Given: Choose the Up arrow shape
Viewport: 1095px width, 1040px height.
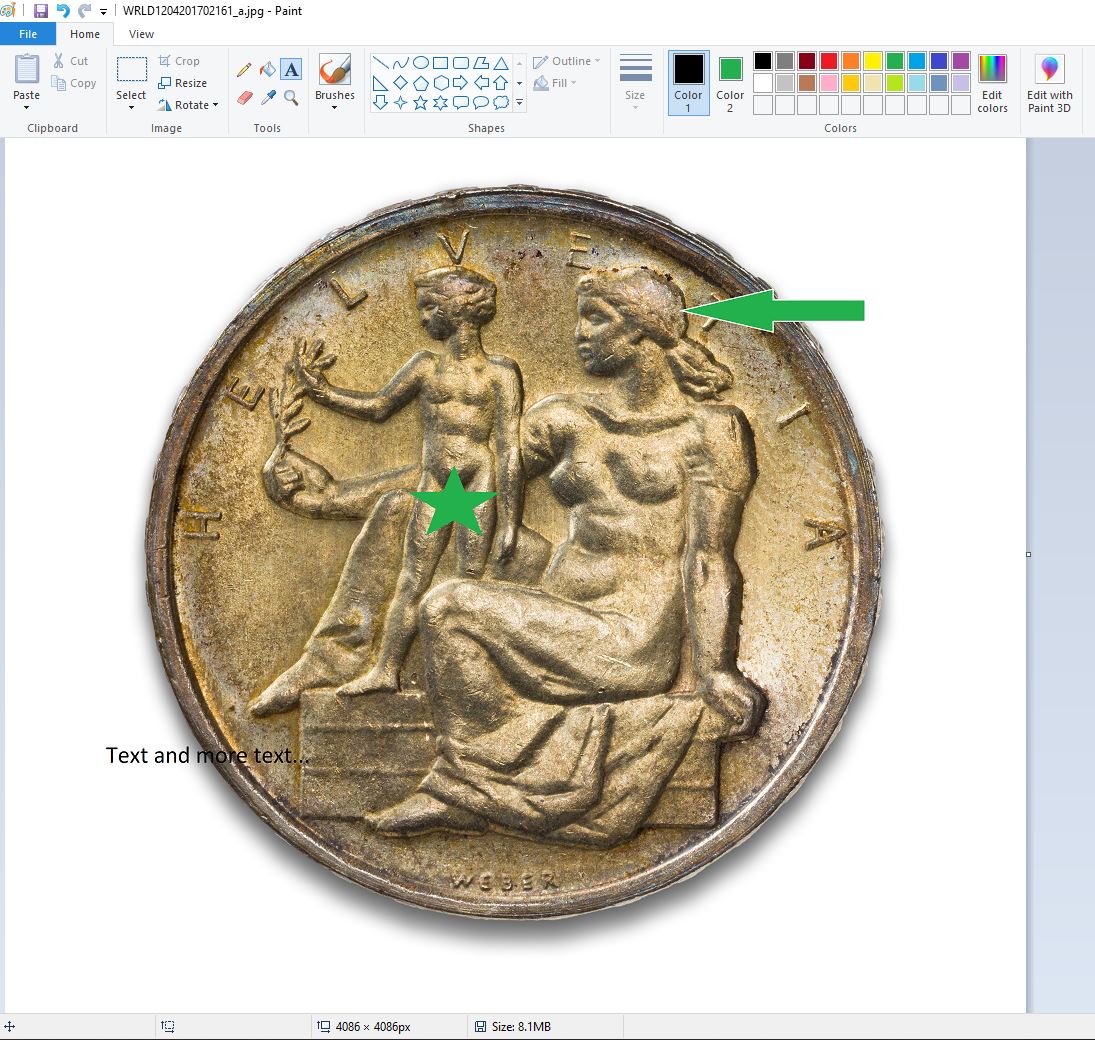Looking at the screenshot, I should pos(501,83).
